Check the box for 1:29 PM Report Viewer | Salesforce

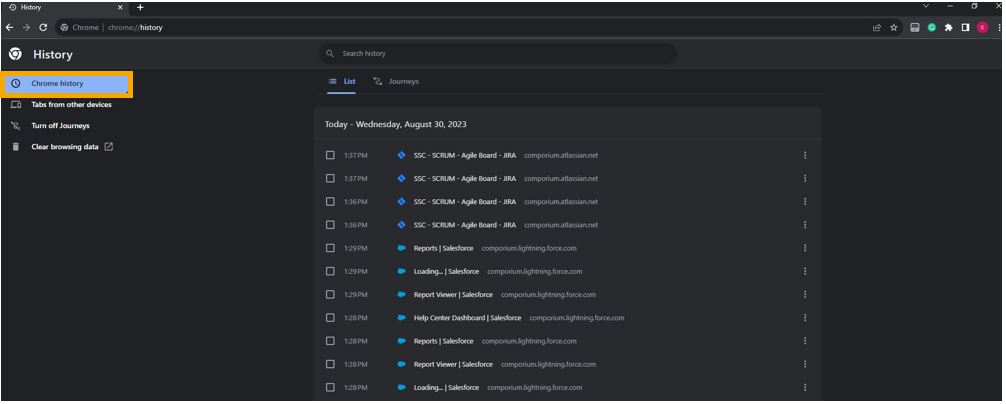330,294
